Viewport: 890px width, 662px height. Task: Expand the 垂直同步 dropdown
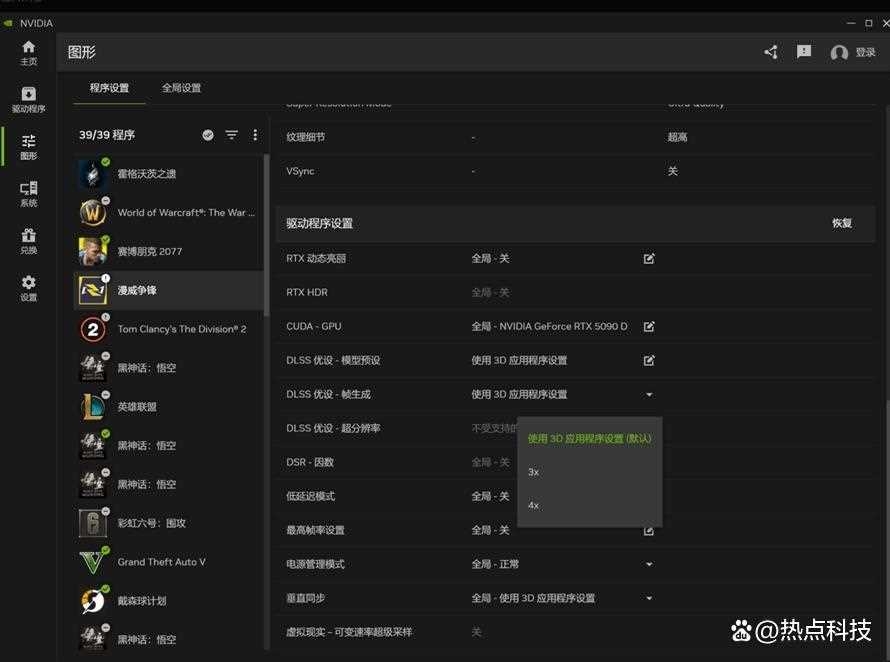[649, 598]
